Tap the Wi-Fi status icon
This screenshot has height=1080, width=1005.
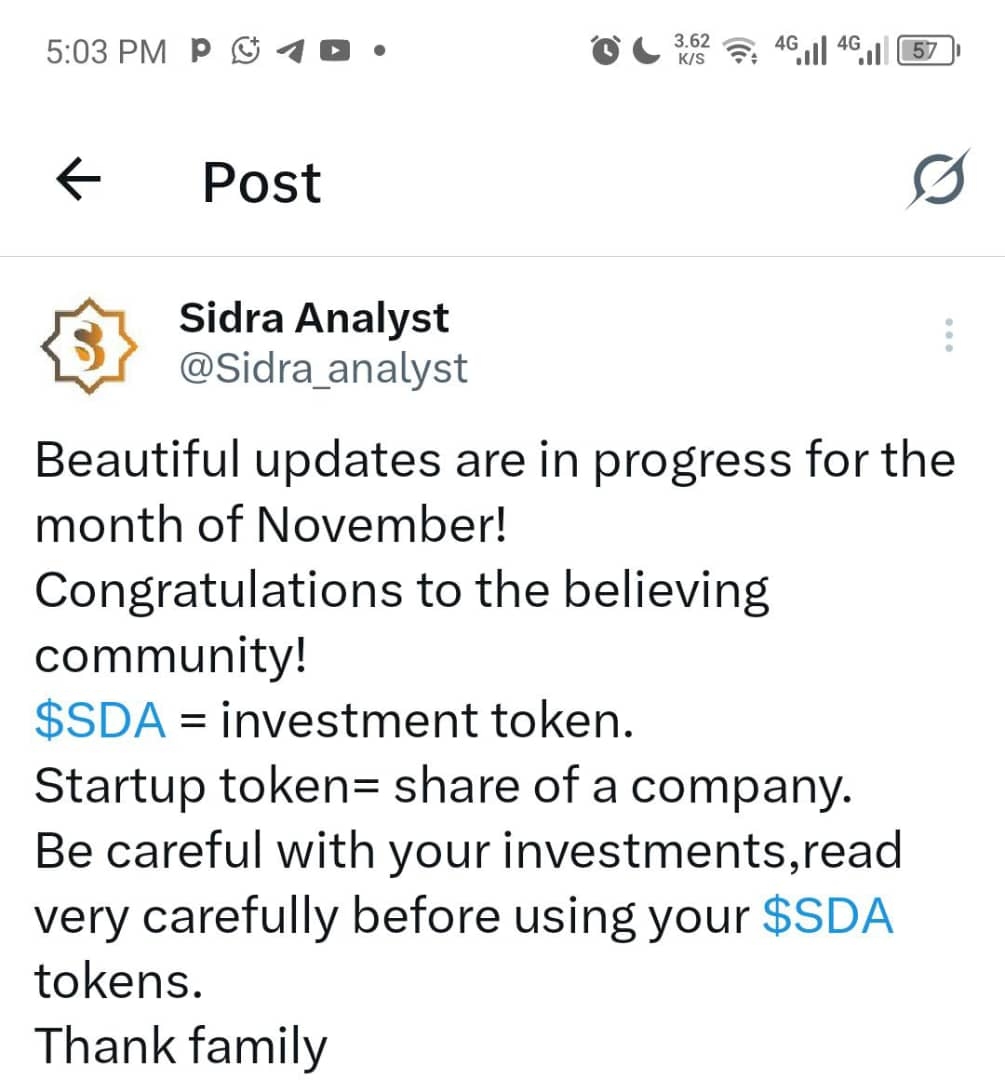(740, 50)
